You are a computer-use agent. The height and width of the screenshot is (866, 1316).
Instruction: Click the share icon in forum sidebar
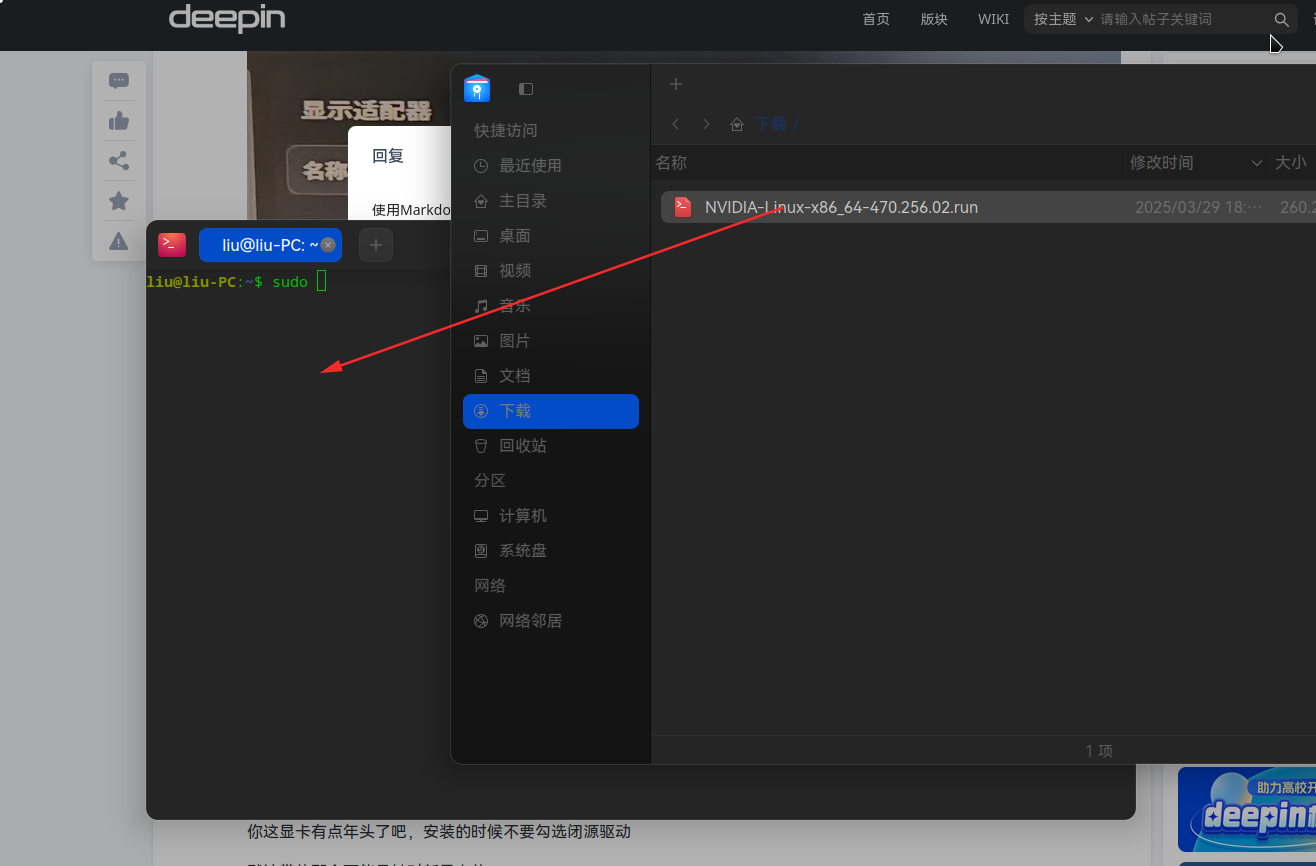pos(119,161)
